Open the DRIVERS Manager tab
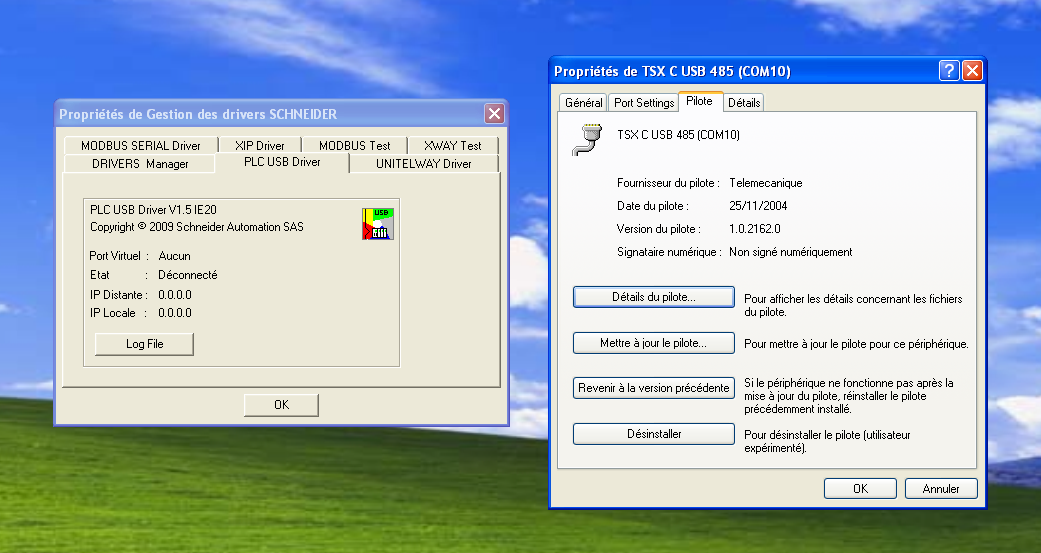Image resolution: width=1041 pixels, height=553 pixels. tap(140, 163)
